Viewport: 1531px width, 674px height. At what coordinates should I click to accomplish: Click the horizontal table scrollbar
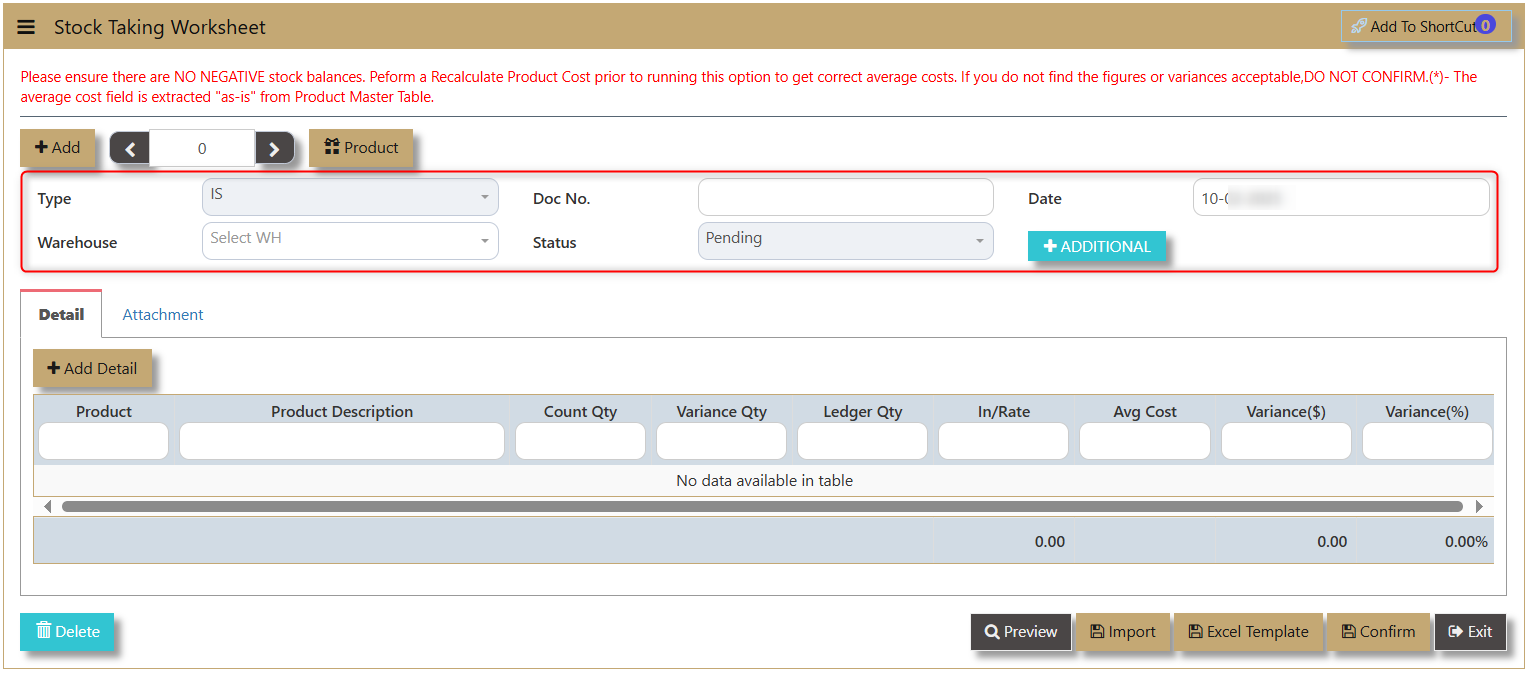click(762, 507)
